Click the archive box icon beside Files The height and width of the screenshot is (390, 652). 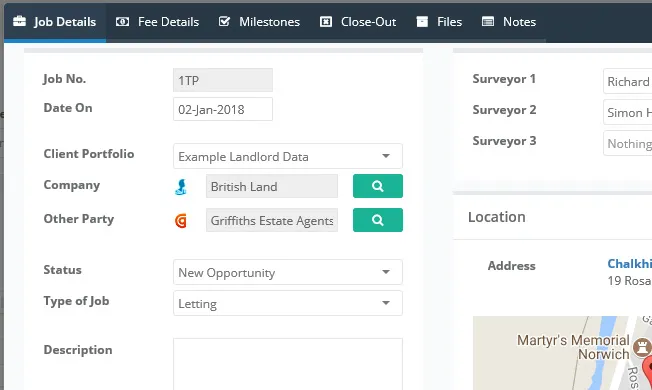(422, 22)
